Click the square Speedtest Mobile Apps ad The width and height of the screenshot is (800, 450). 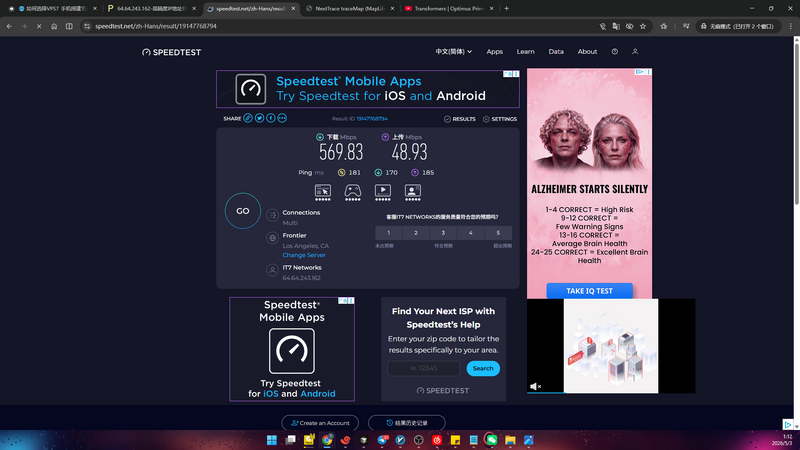click(x=292, y=349)
